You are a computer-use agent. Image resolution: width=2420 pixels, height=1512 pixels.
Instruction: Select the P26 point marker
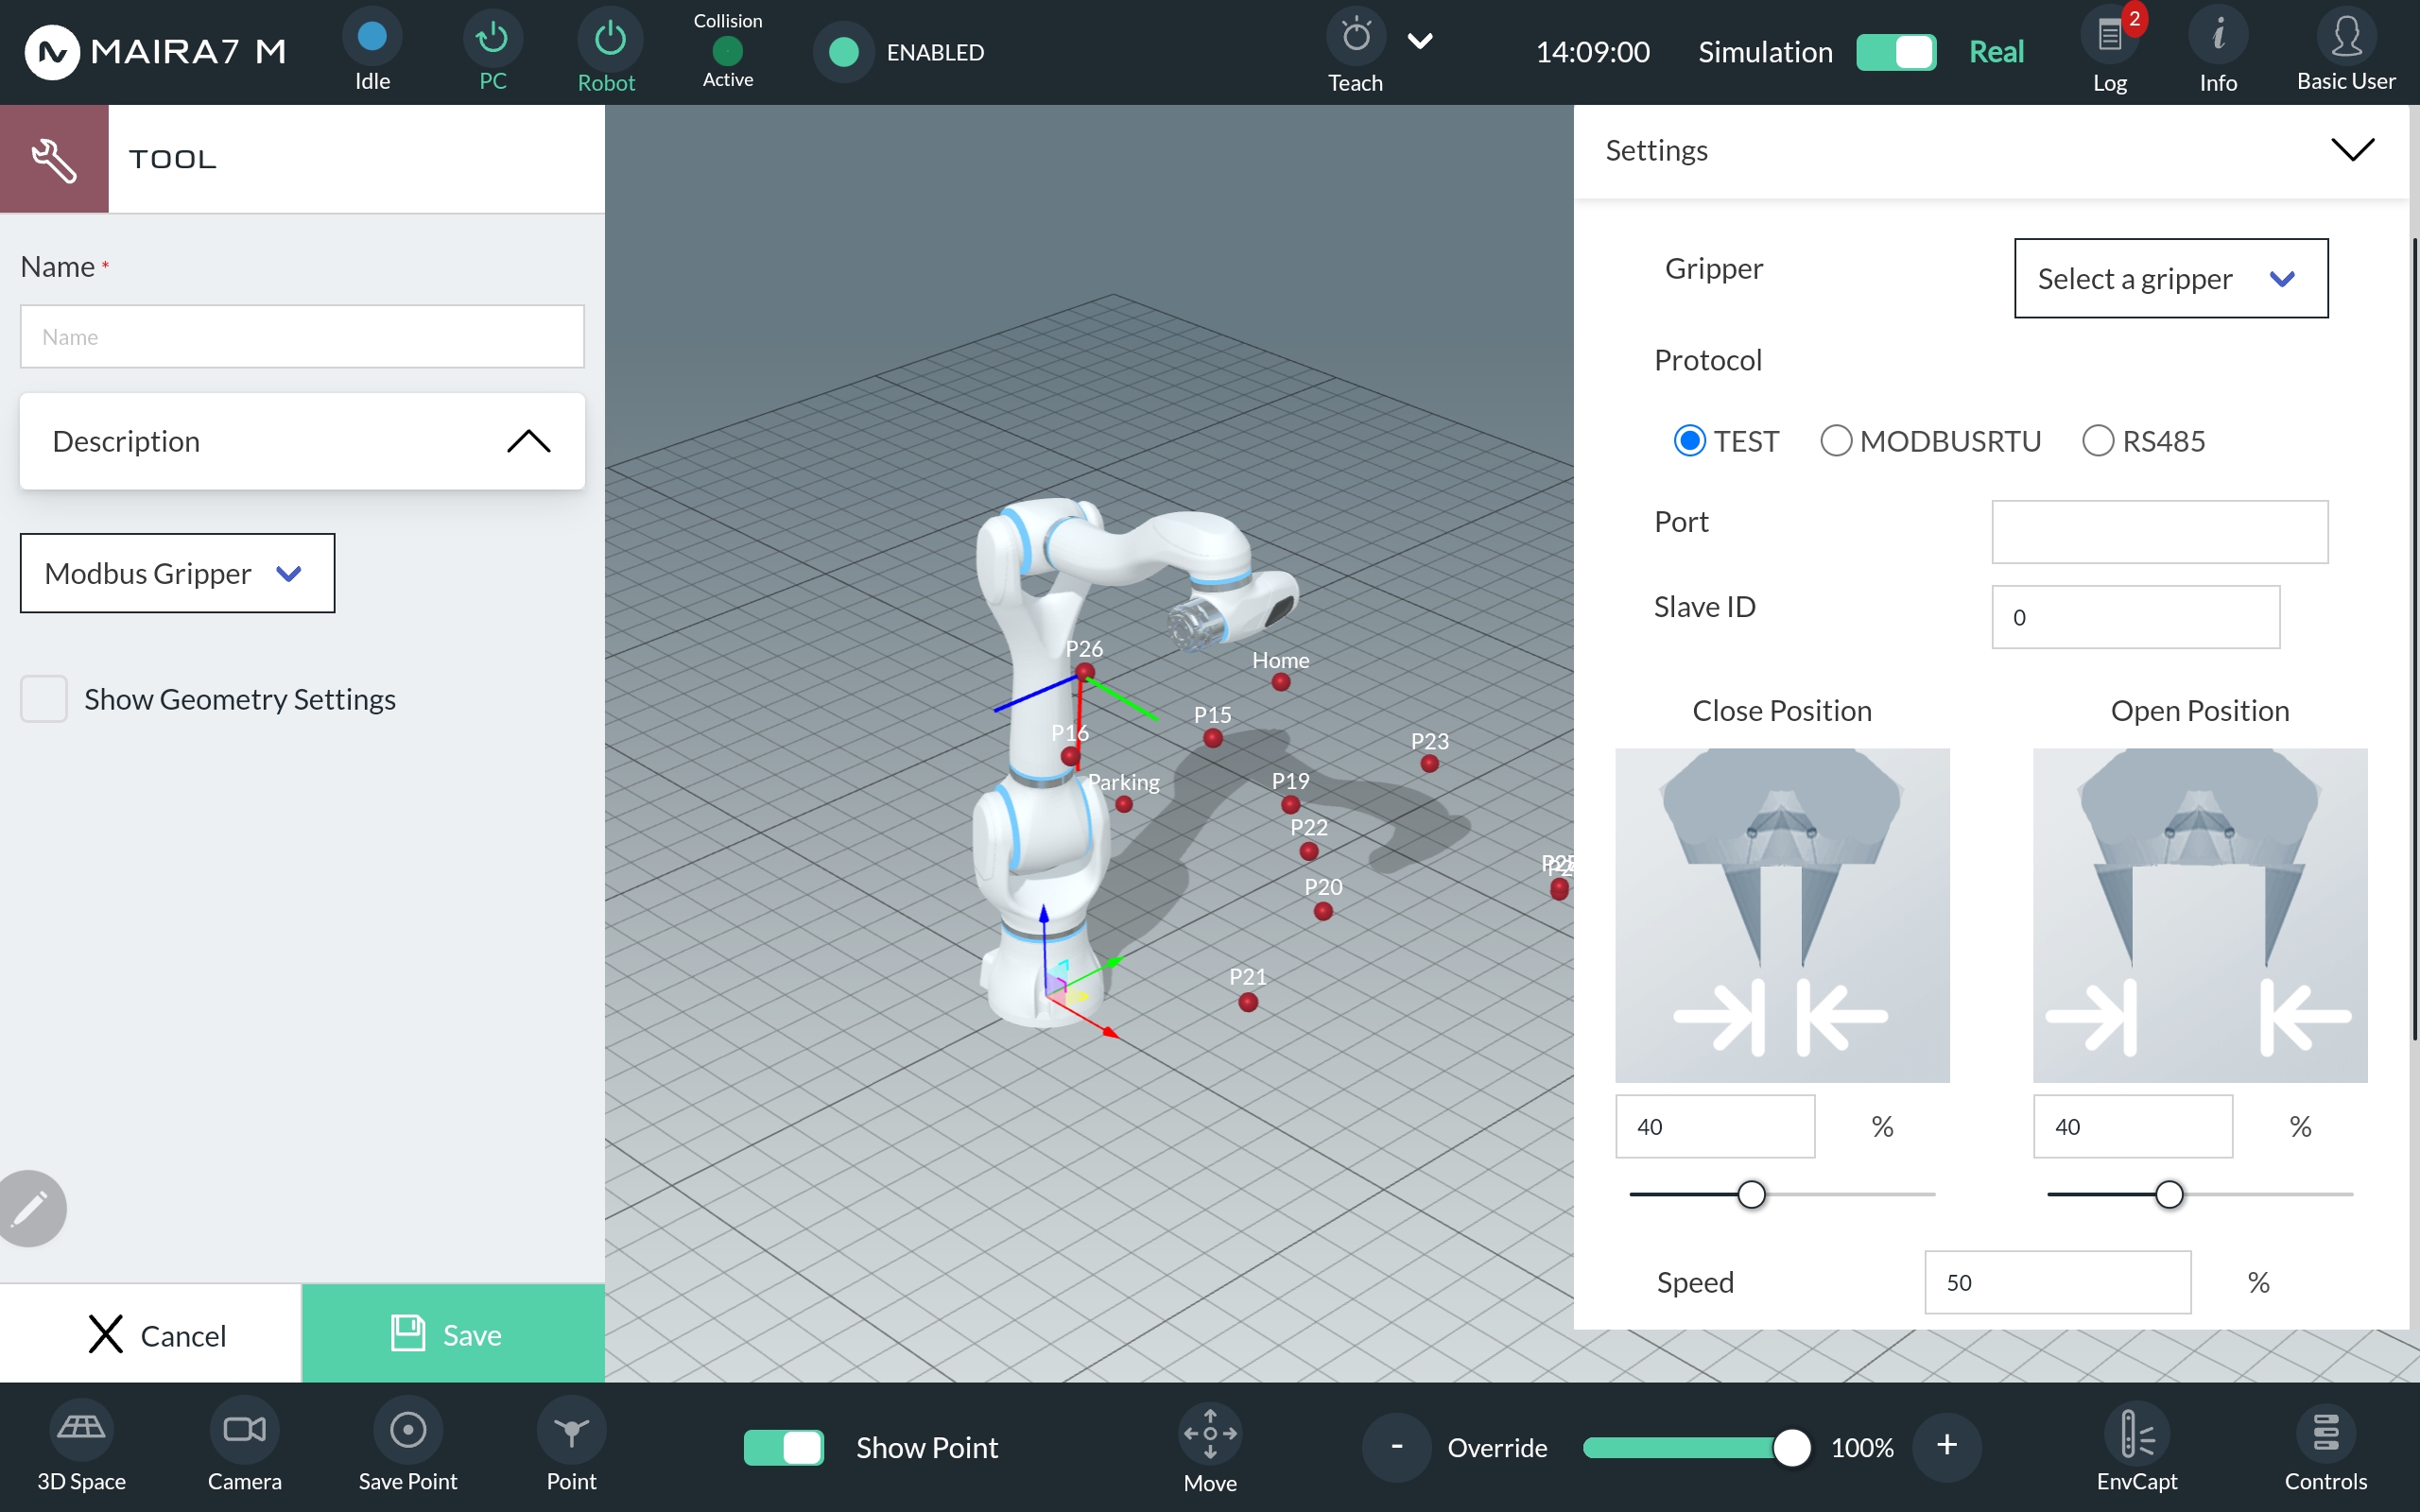coord(1085,672)
